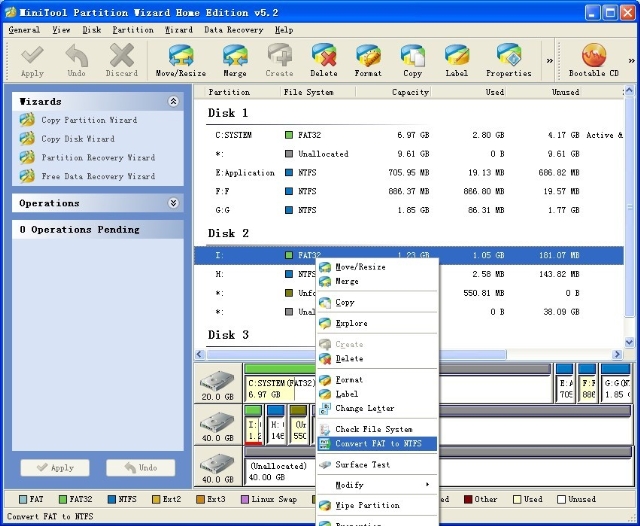The image size is (640, 526).
Task: Click horizontal scrollbar left arrow
Action: (x=200, y=354)
